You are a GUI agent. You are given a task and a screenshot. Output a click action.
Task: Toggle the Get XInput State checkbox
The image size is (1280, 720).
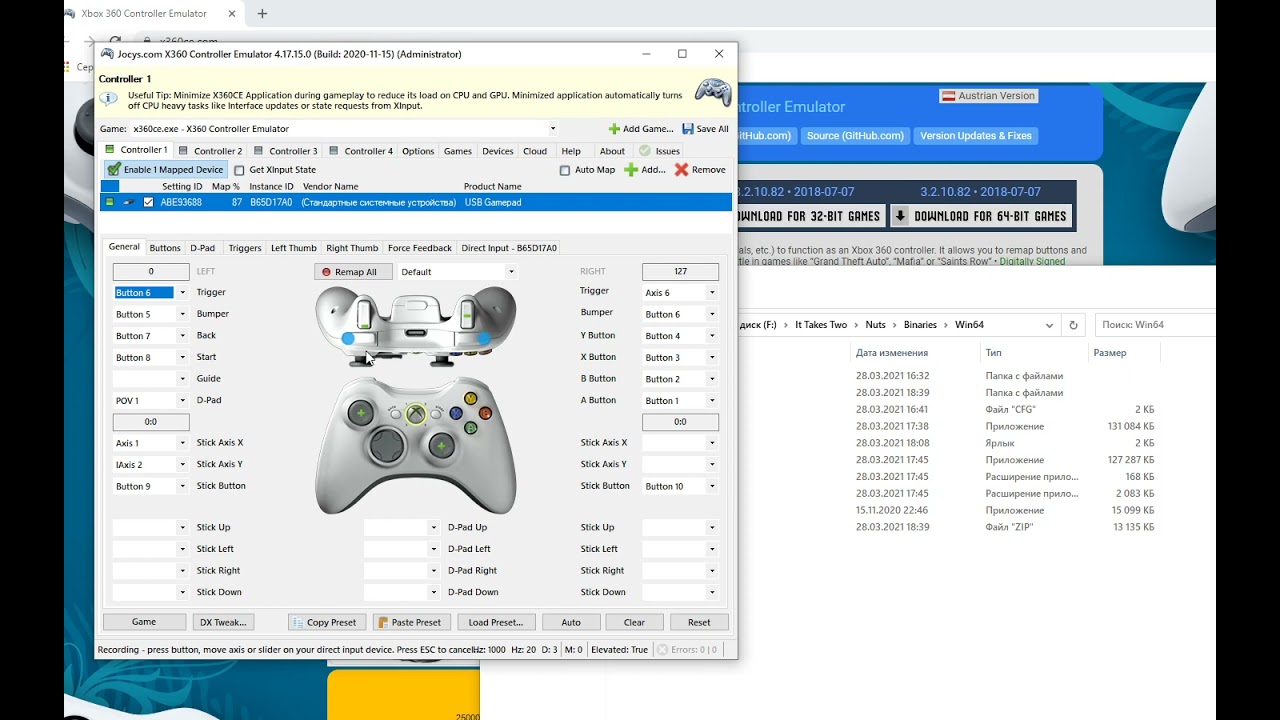(239, 170)
